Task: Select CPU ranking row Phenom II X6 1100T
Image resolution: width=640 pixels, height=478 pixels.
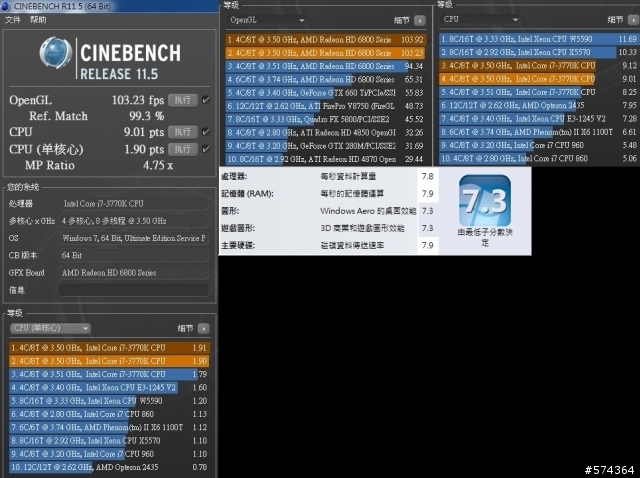Action: pos(539,132)
